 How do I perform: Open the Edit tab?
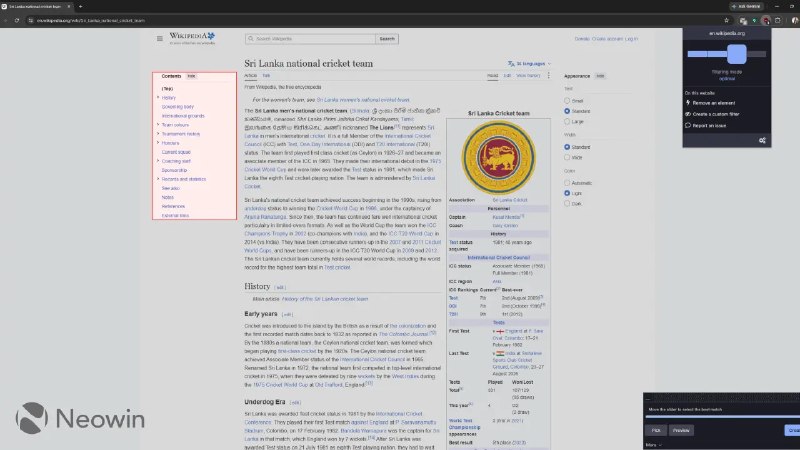coord(507,76)
